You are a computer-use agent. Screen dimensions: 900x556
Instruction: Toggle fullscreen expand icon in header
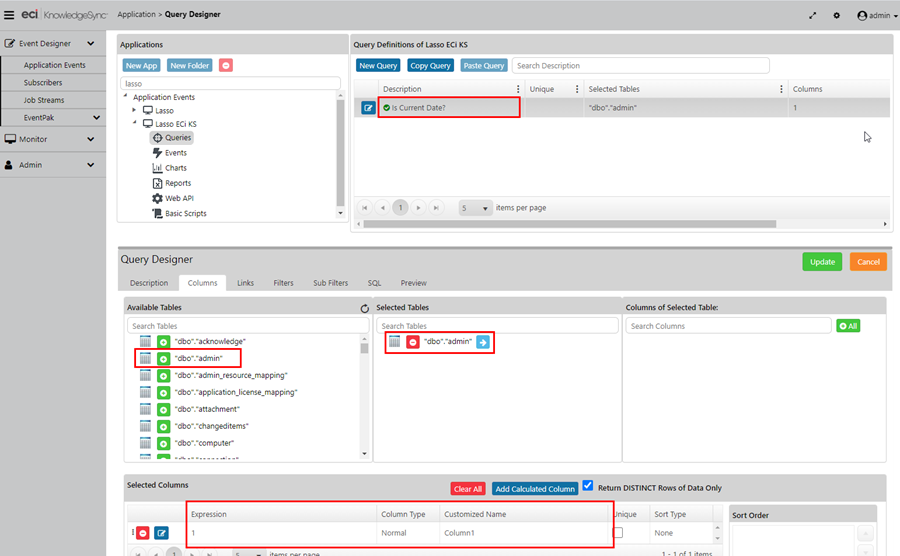click(x=812, y=15)
